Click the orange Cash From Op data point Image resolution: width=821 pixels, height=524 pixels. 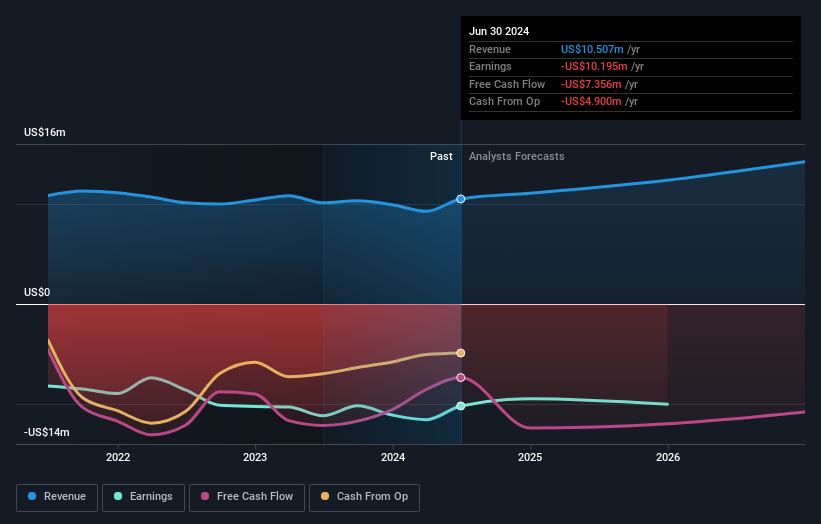click(461, 353)
